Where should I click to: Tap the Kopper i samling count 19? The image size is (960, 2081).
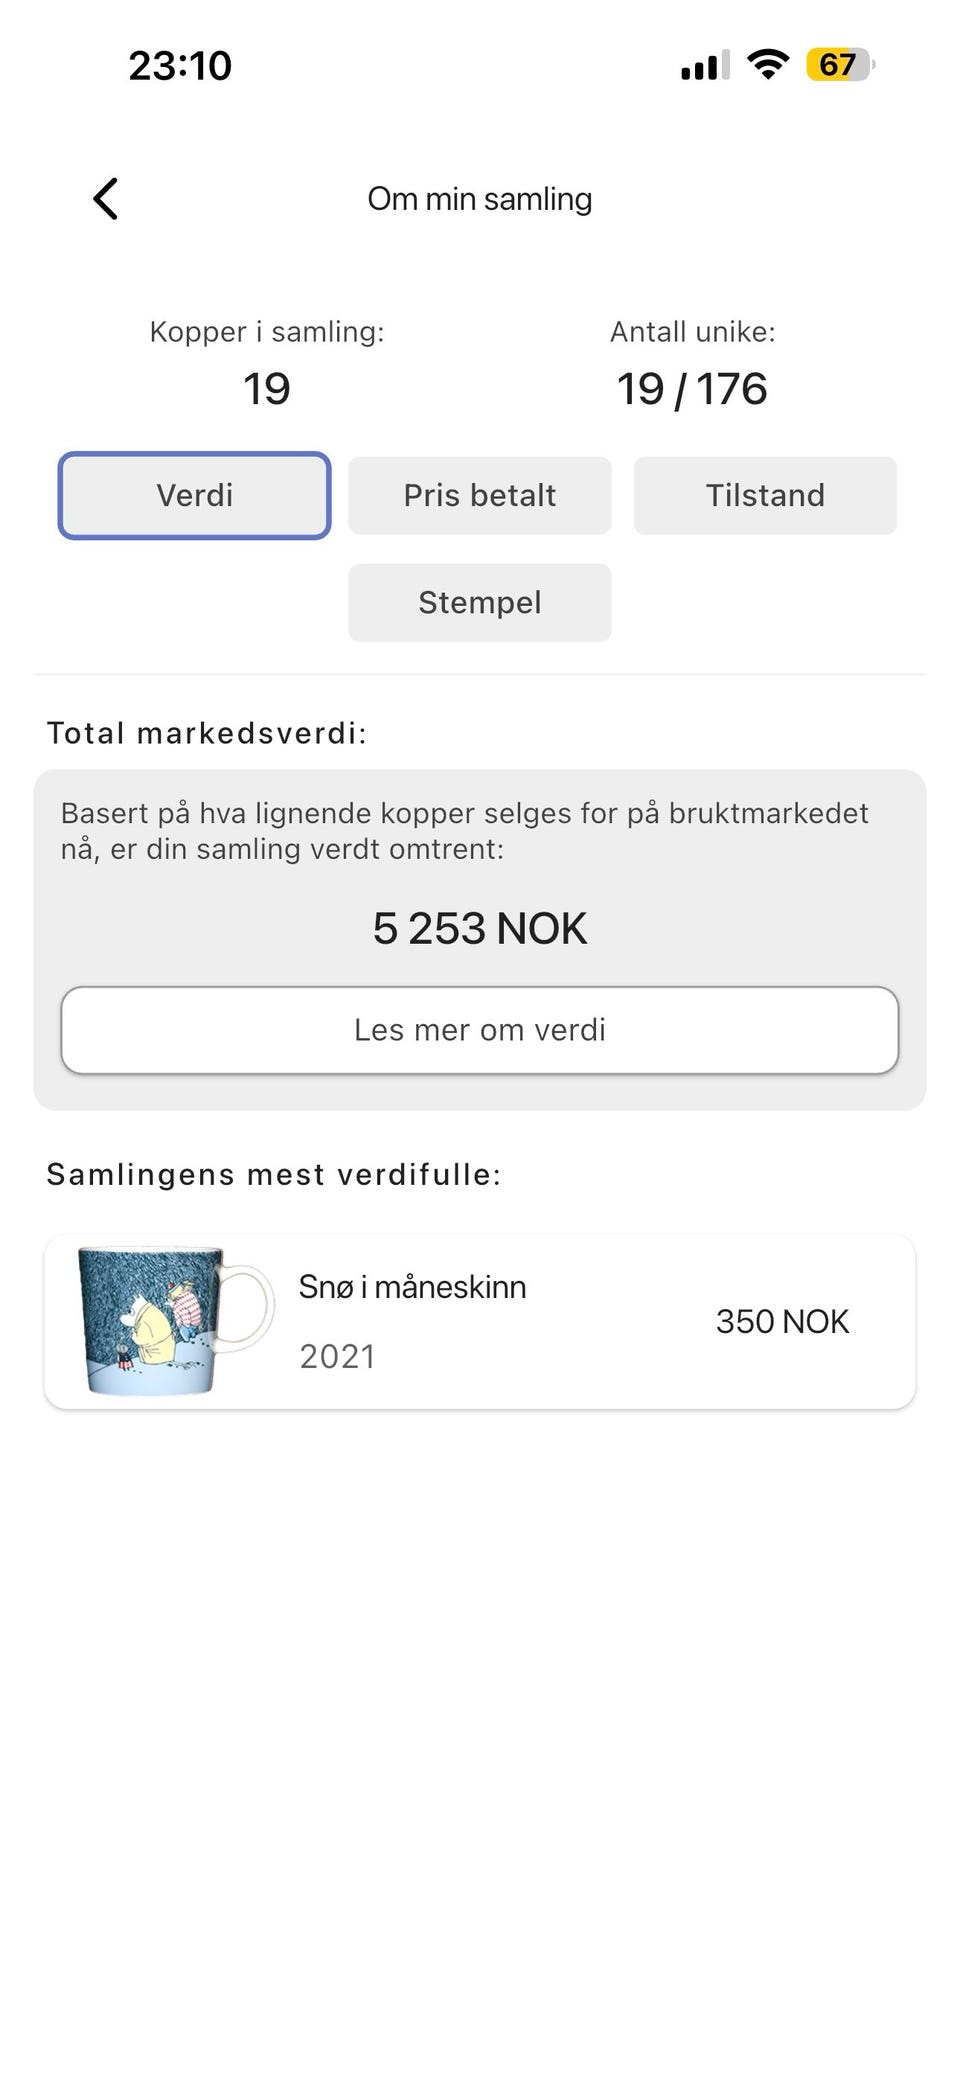coord(267,389)
